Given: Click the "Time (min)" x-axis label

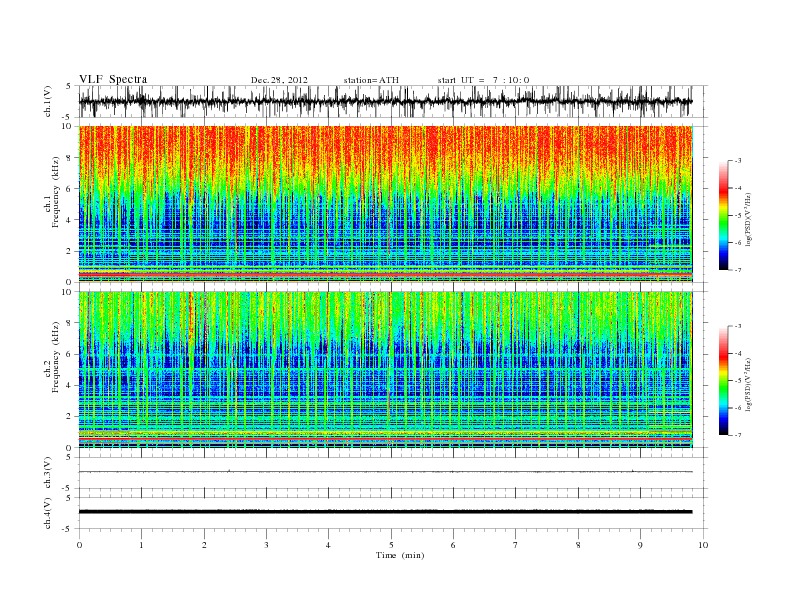Looking at the screenshot, I should [400, 555].
